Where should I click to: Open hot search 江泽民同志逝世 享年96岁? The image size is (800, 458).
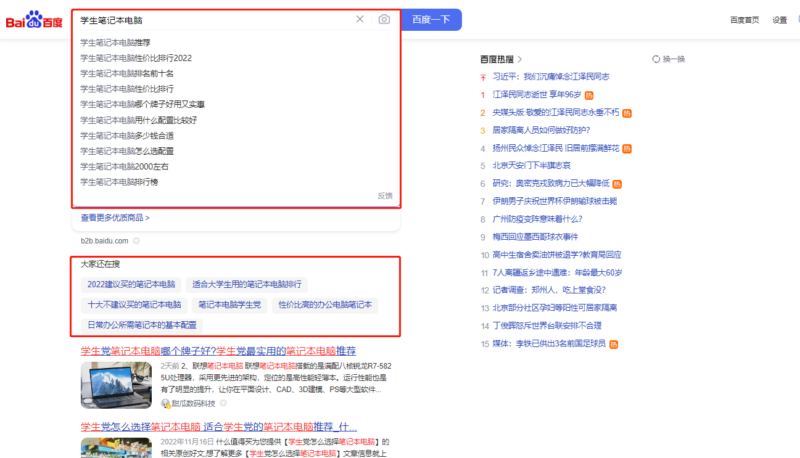[x=537, y=94]
